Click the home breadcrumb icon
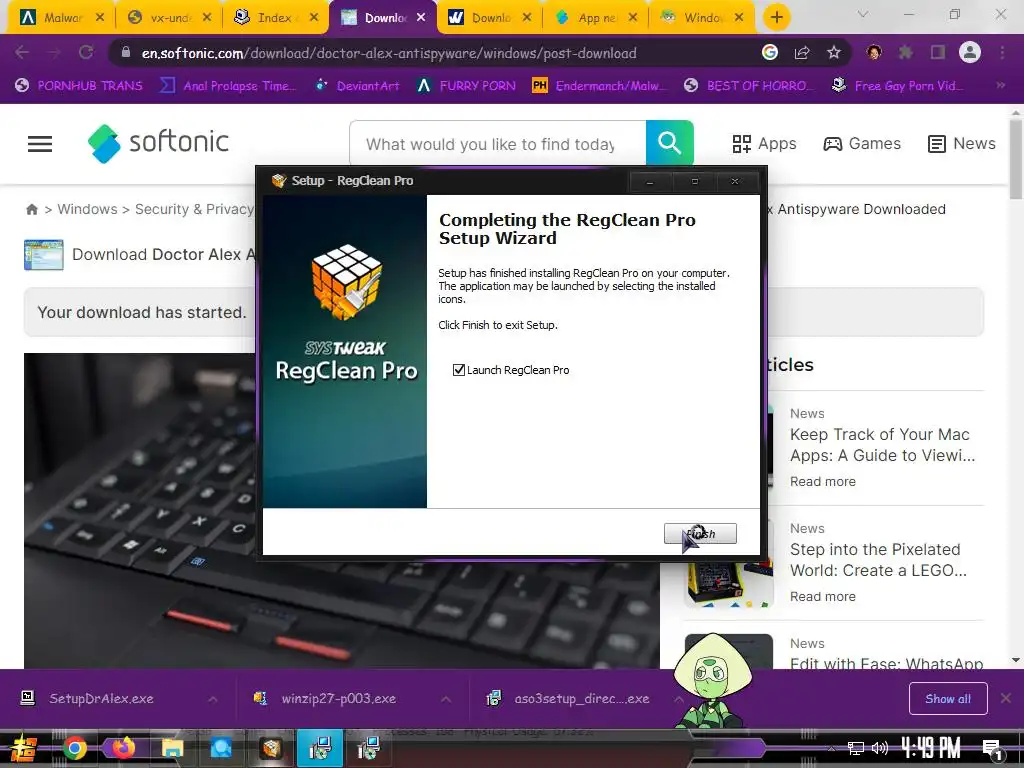Image resolution: width=1024 pixels, height=768 pixels. [x=31, y=209]
